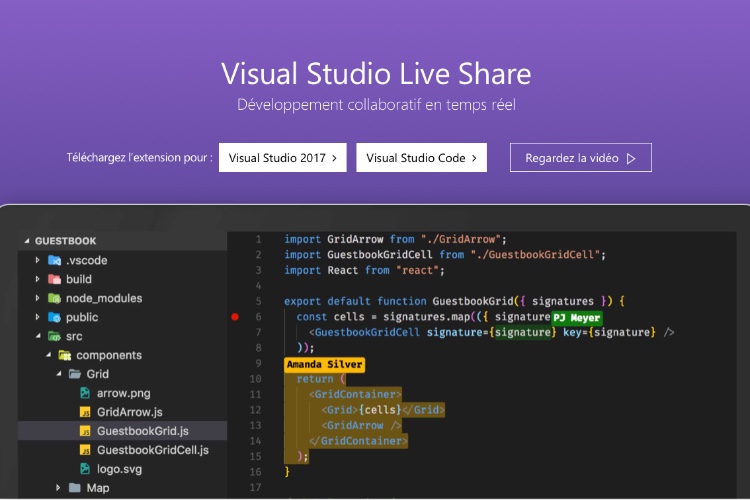Click the Grid folder icon
Image resolution: width=750 pixels, height=500 pixels.
click(x=75, y=374)
